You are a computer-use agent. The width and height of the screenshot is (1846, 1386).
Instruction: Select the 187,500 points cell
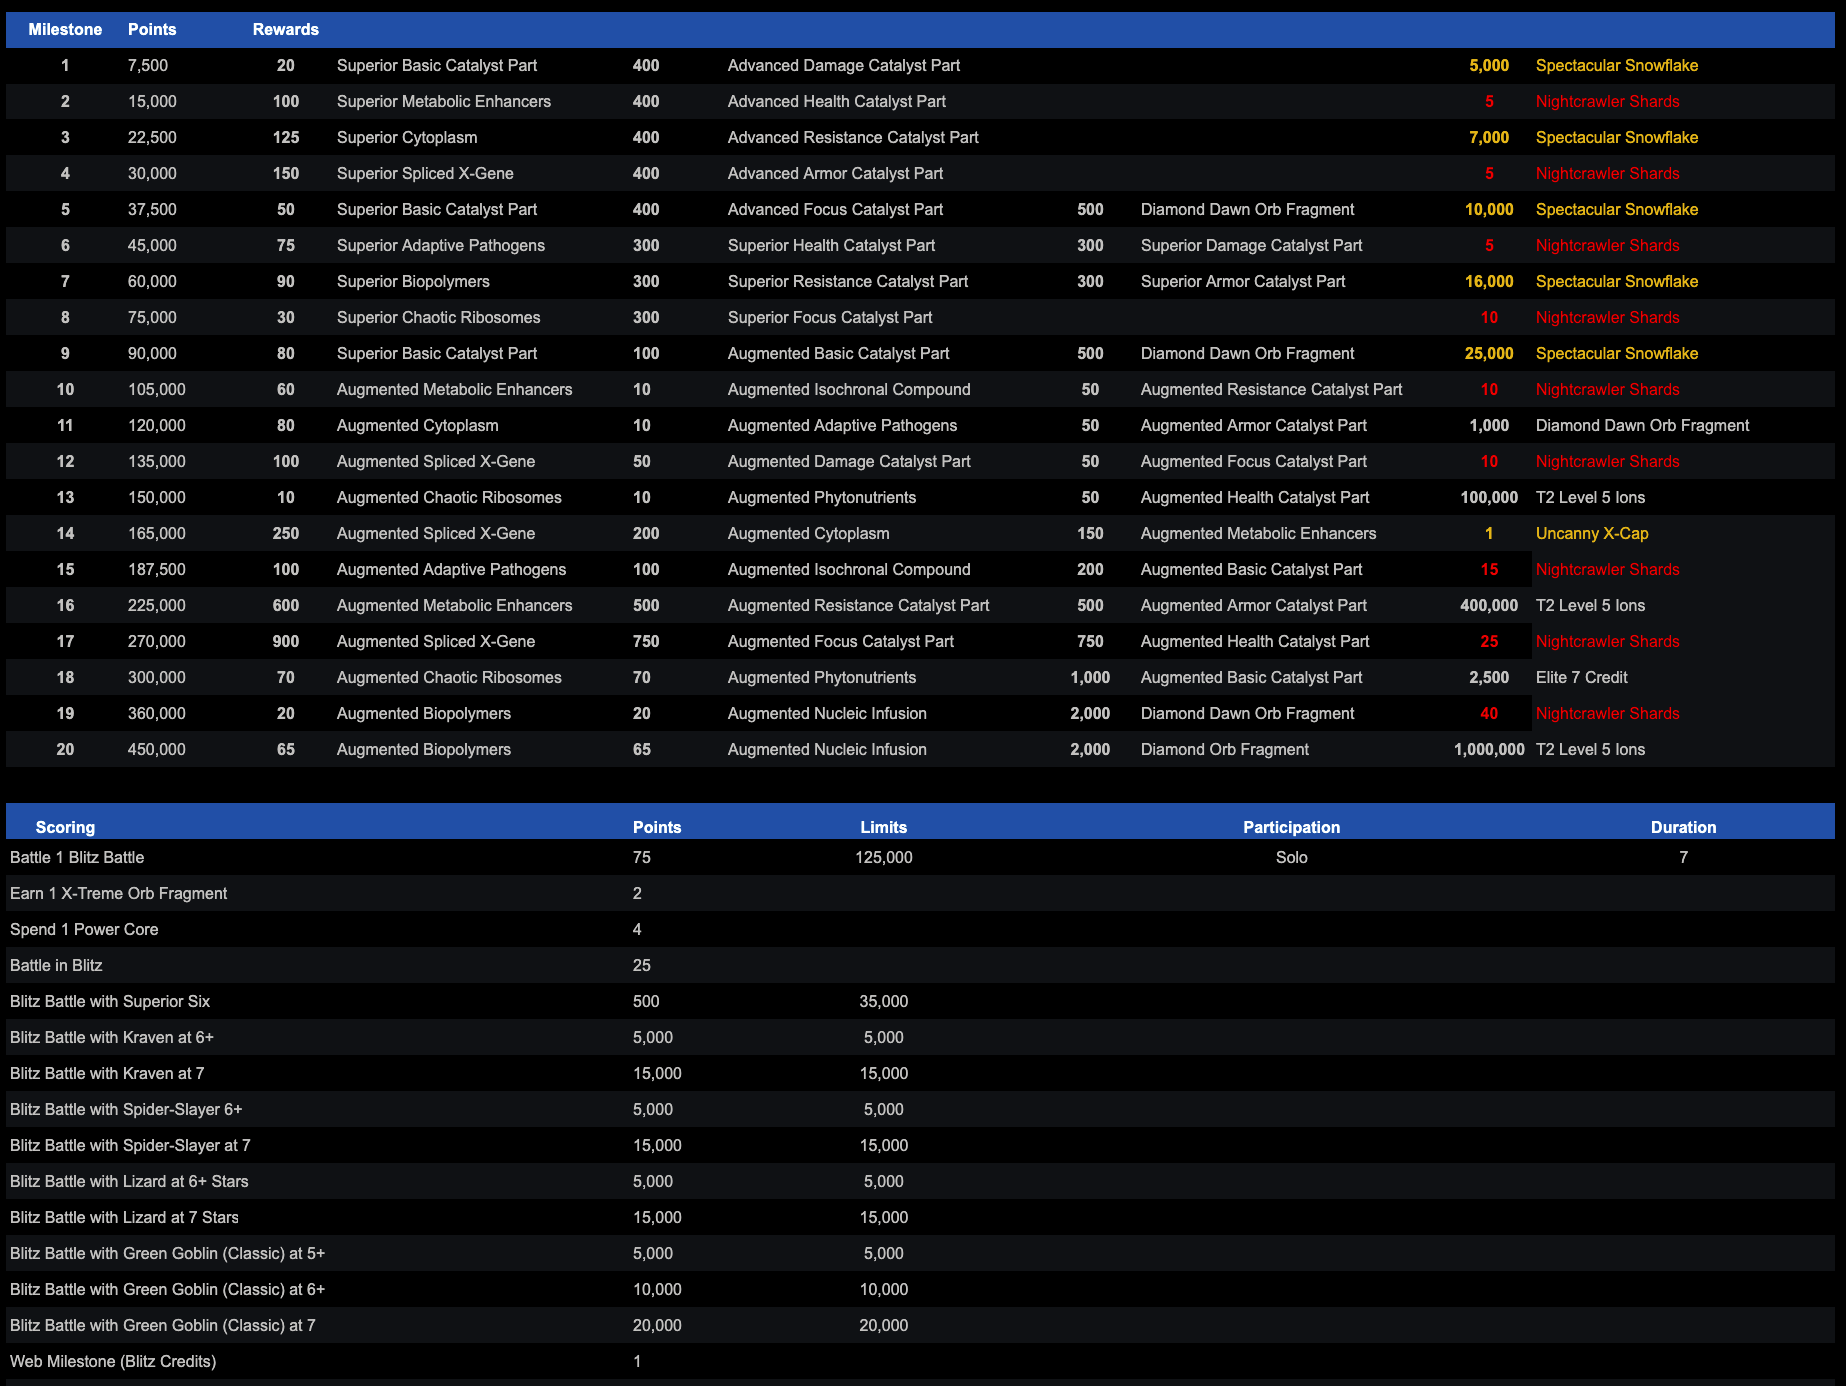(156, 569)
